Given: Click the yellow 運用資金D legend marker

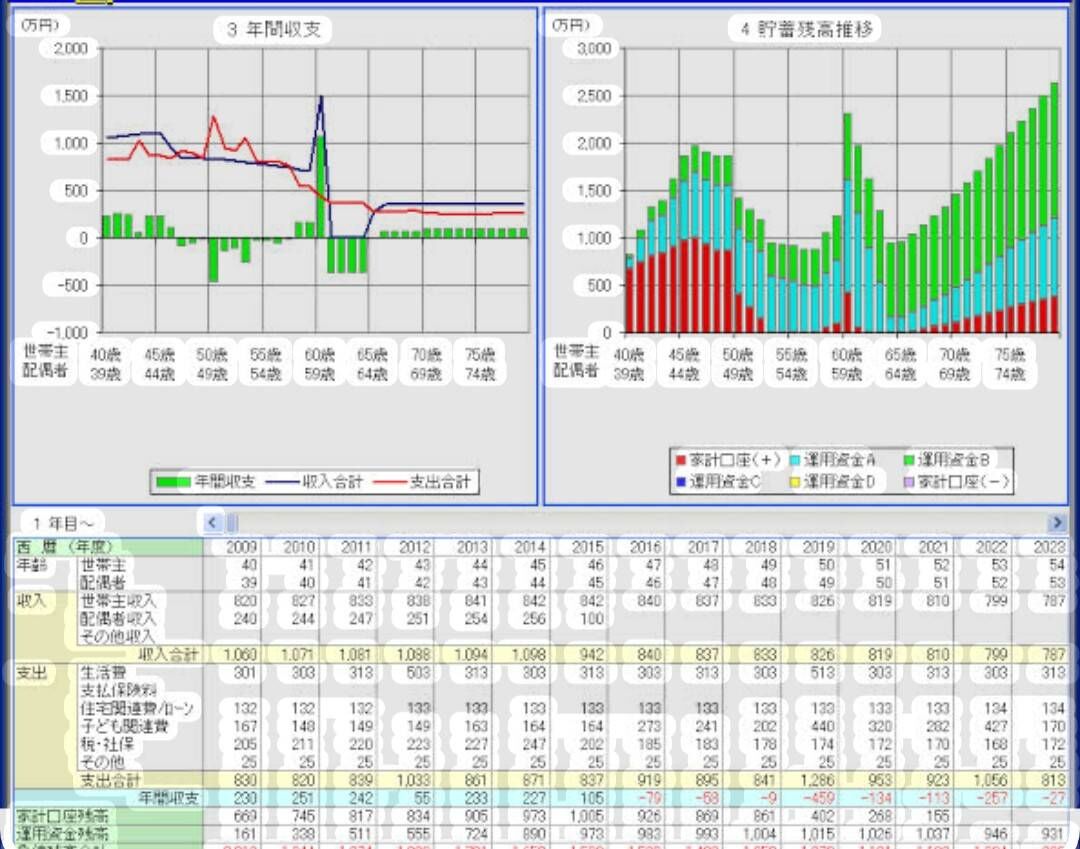Looking at the screenshot, I should (x=795, y=481).
